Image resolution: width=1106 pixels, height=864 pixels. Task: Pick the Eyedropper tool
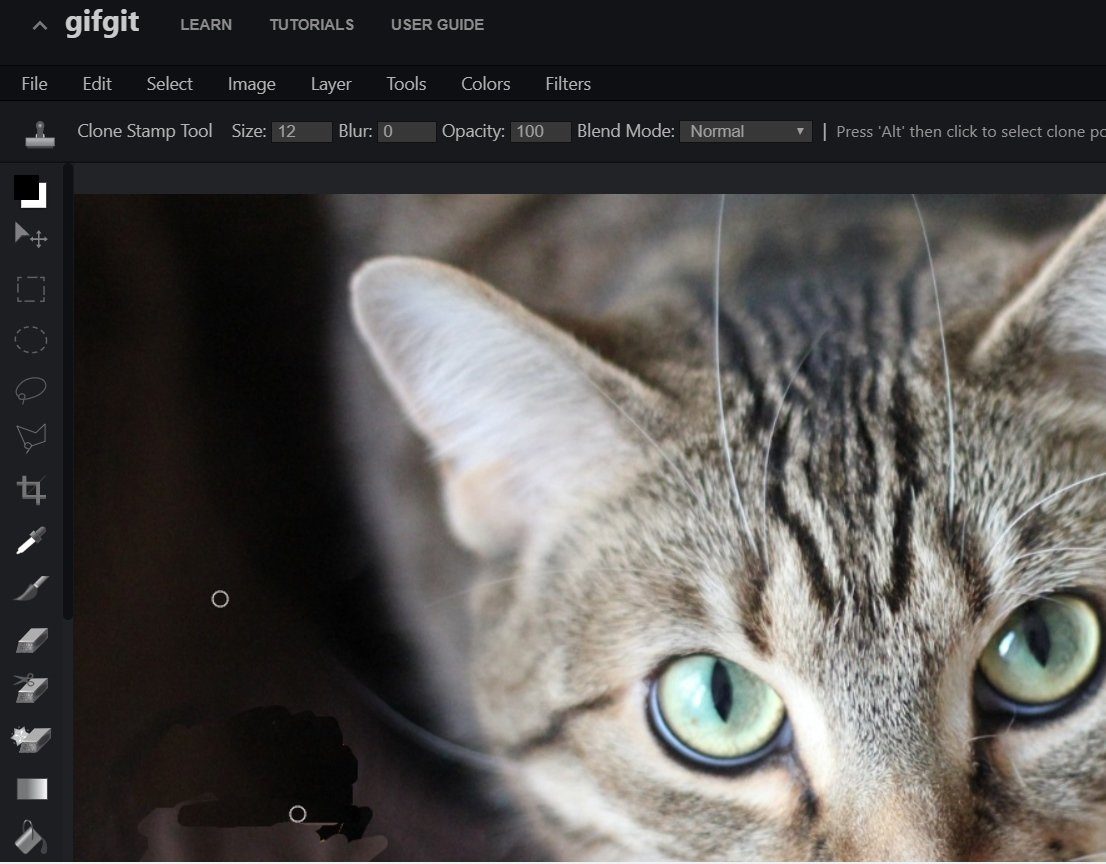click(x=31, y=540)
